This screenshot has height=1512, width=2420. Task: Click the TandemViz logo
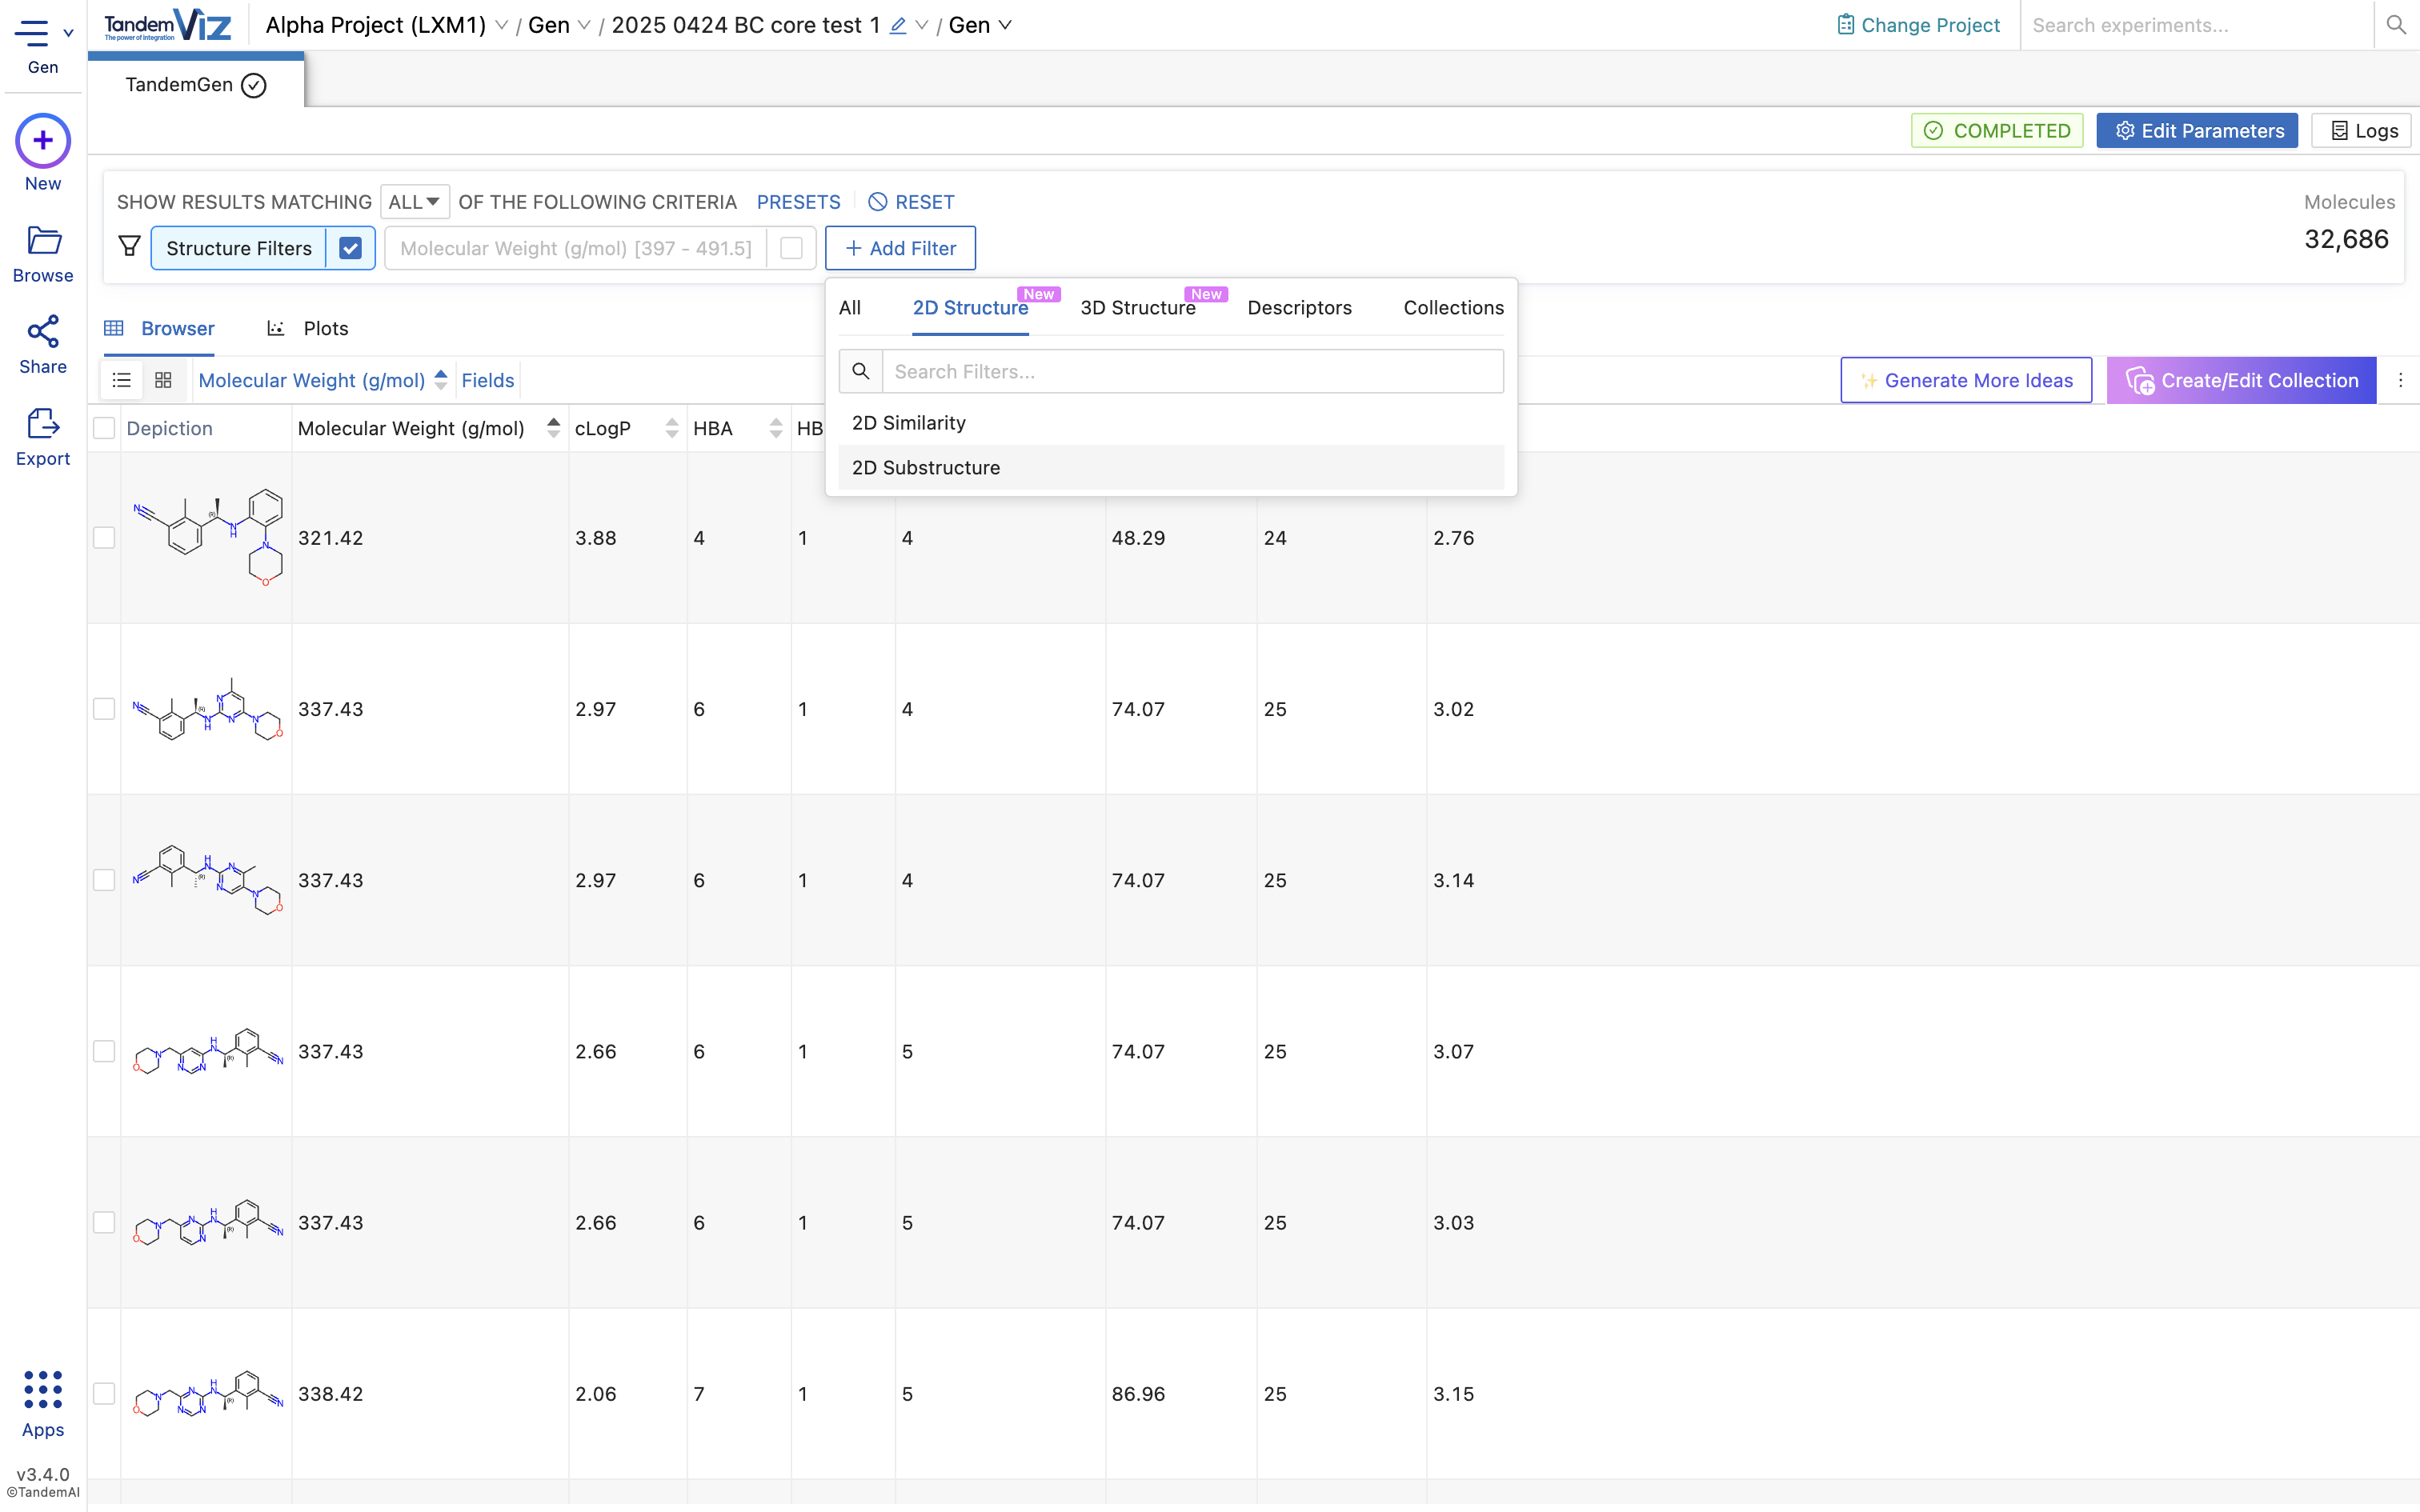[x=167, y=25]
